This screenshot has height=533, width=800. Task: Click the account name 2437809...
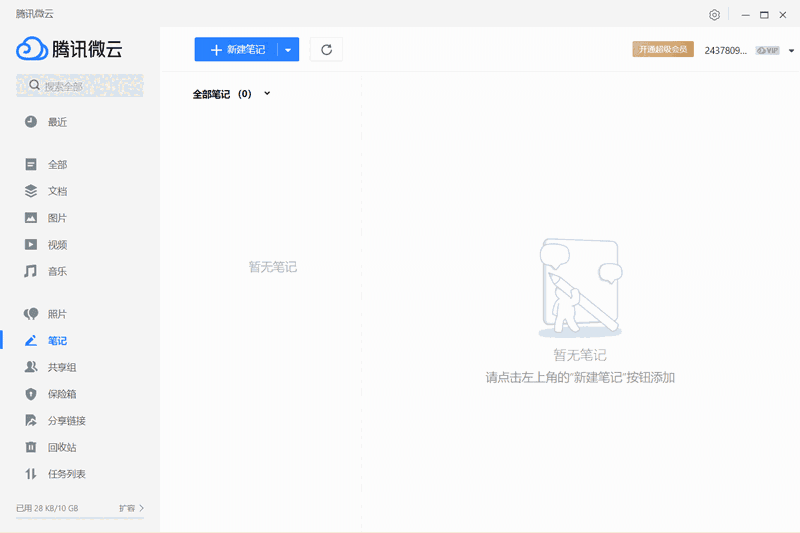pyautogui.click(x=726, y=50)
